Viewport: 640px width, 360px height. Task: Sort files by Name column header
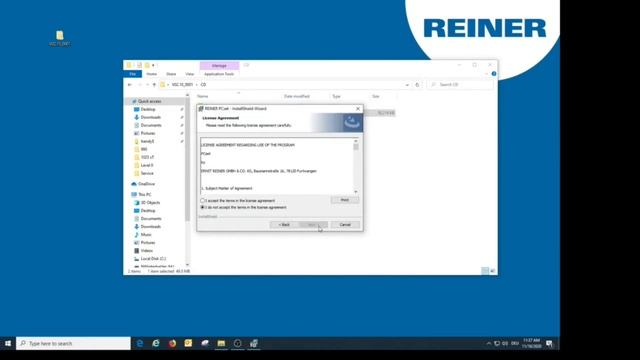203,96
